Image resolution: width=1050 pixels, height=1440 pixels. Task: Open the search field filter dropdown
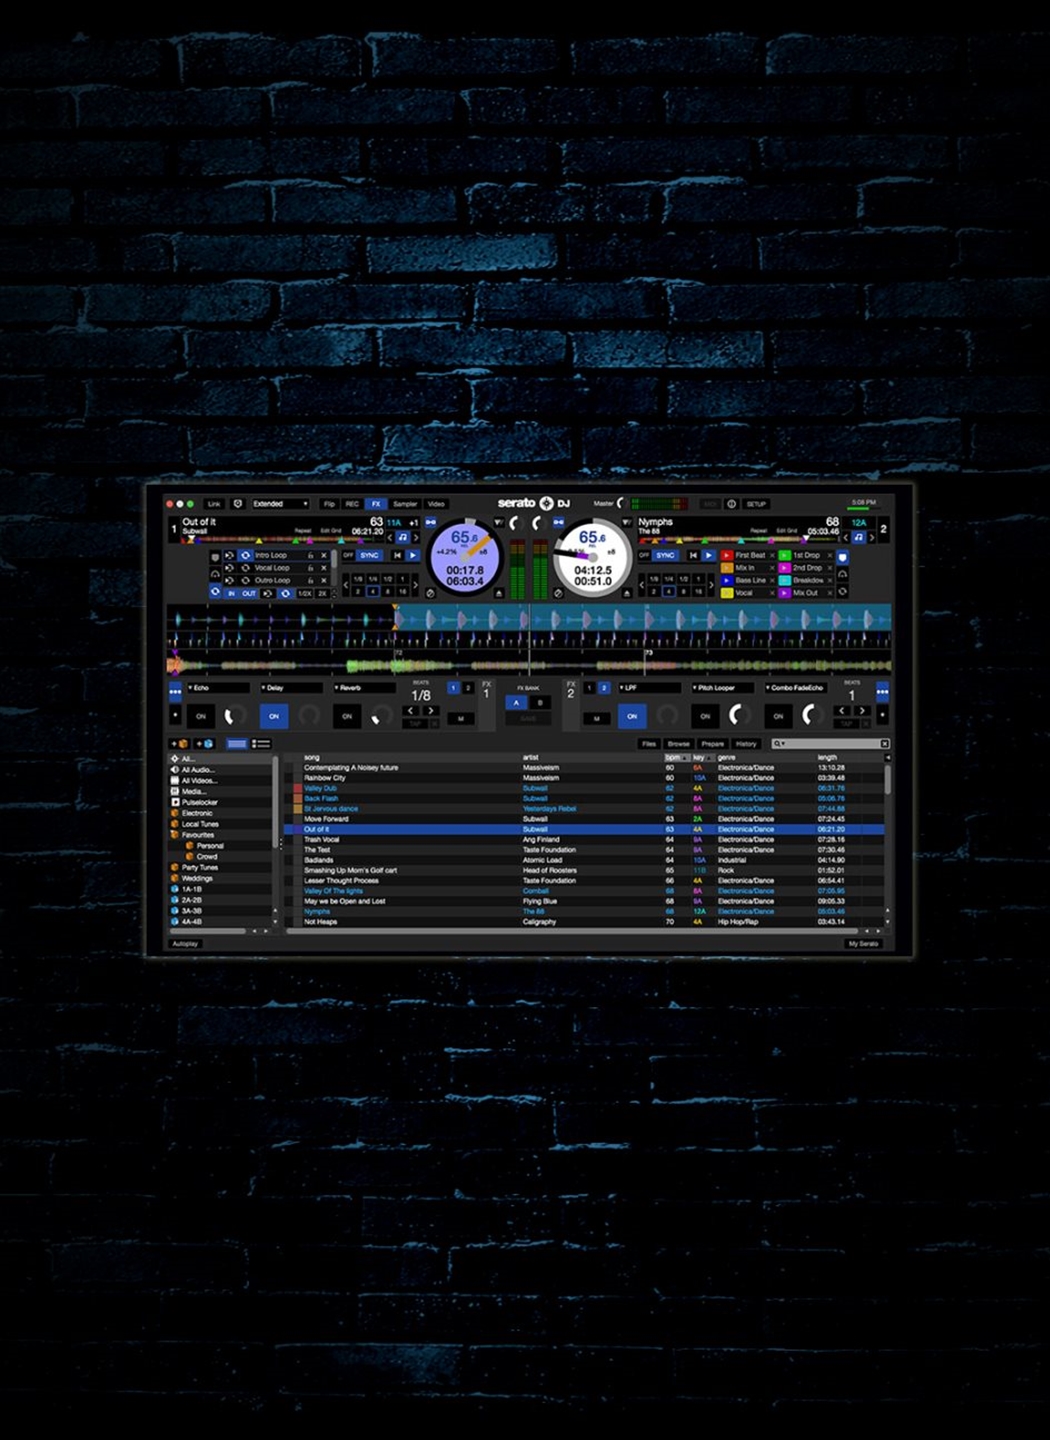coord(780,744)
